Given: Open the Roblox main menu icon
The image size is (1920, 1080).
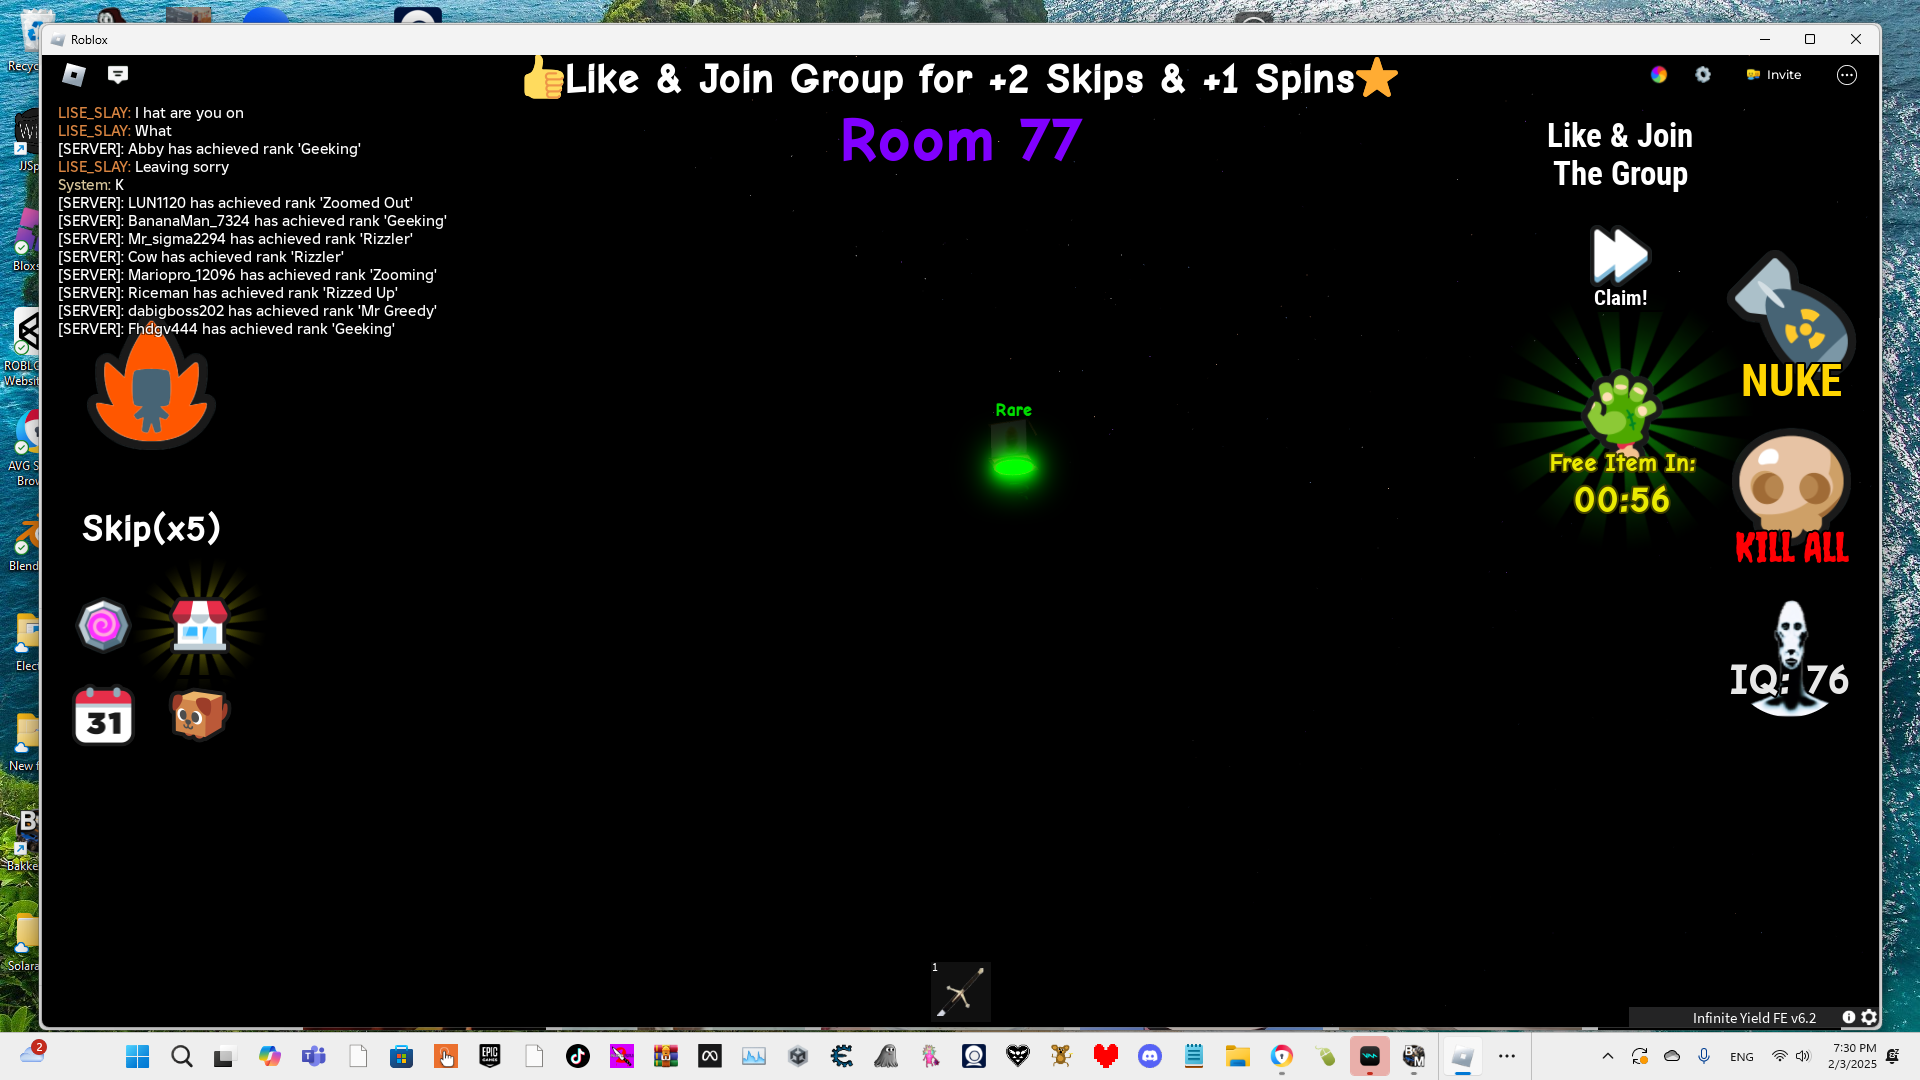Looking at the screenshot, I should [x=74, y=75].
